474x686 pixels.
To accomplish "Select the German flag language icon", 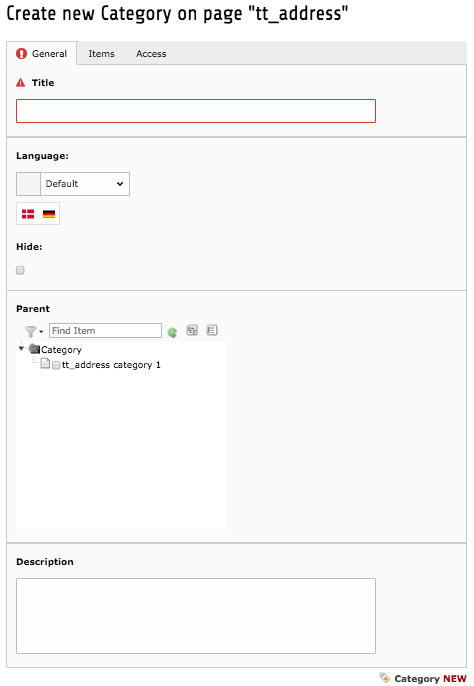I will [49, 214].
